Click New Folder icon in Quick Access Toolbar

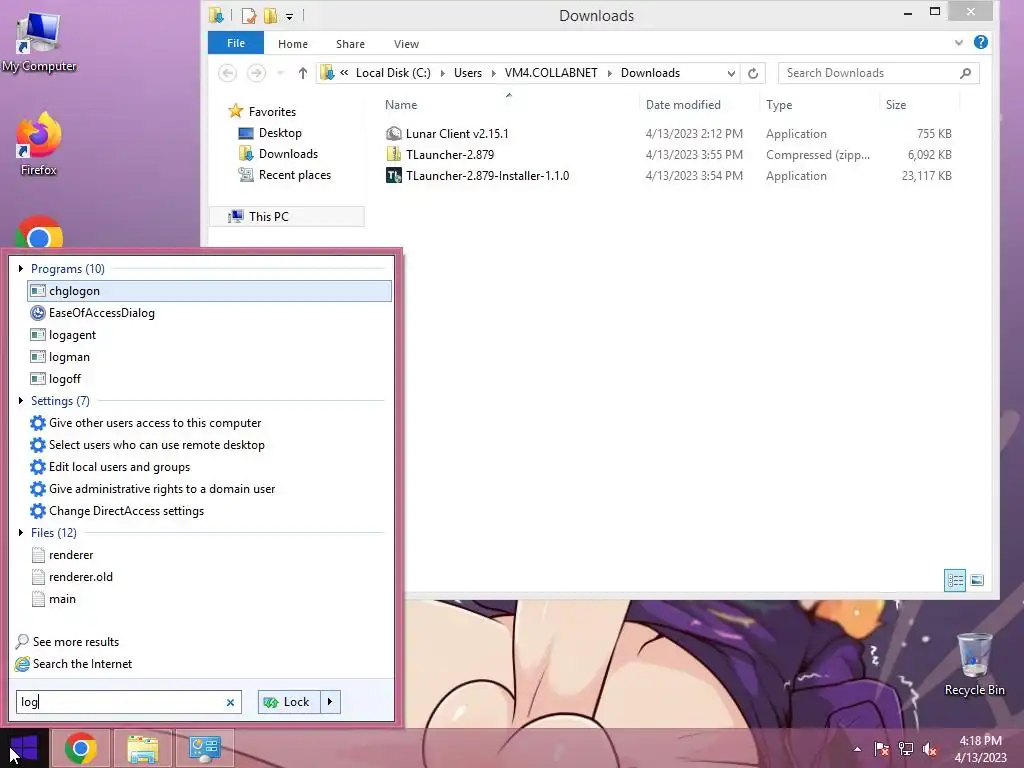(270, 16)
